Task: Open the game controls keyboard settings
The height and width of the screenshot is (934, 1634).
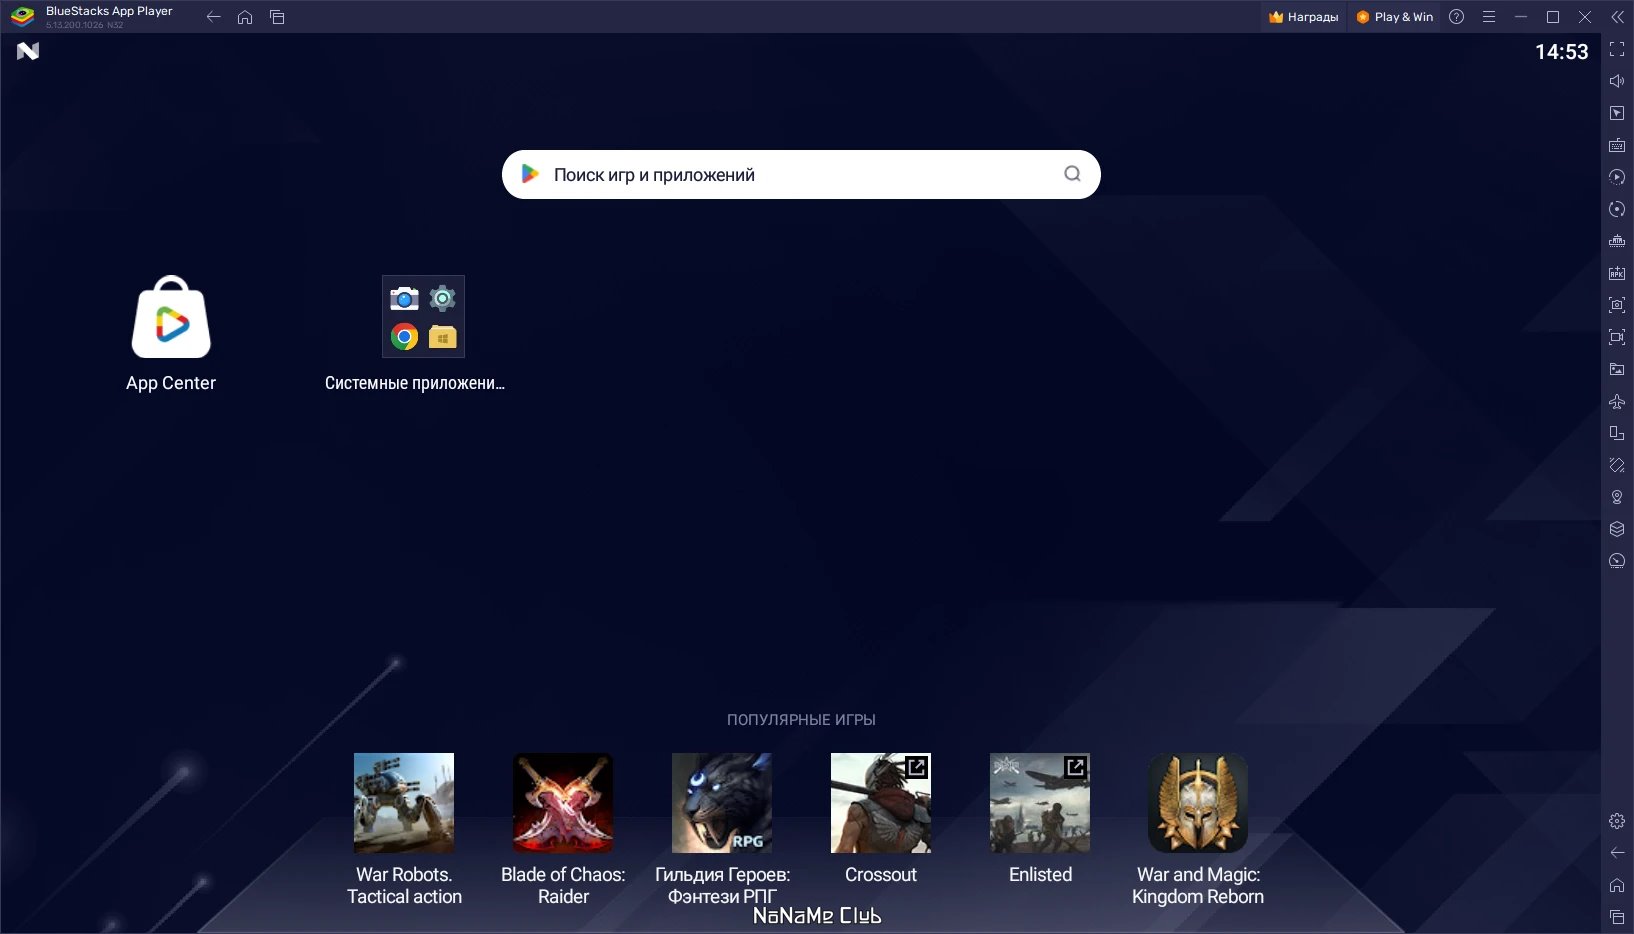Action: click(1617, 145)
